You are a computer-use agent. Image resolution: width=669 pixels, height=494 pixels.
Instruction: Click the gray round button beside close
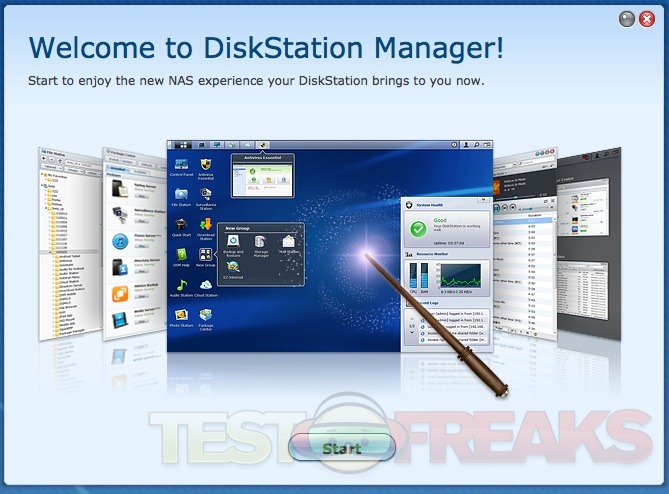(x=627, y=18)
